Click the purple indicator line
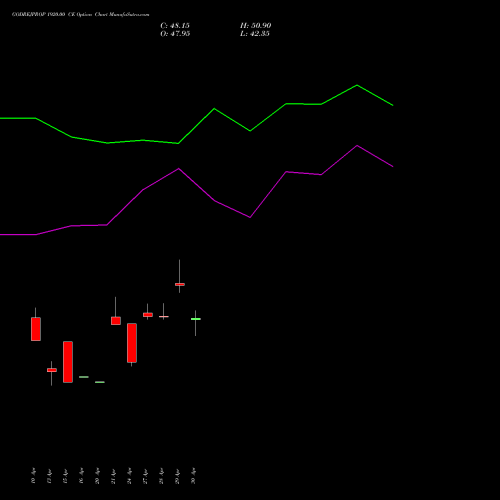 179,169
